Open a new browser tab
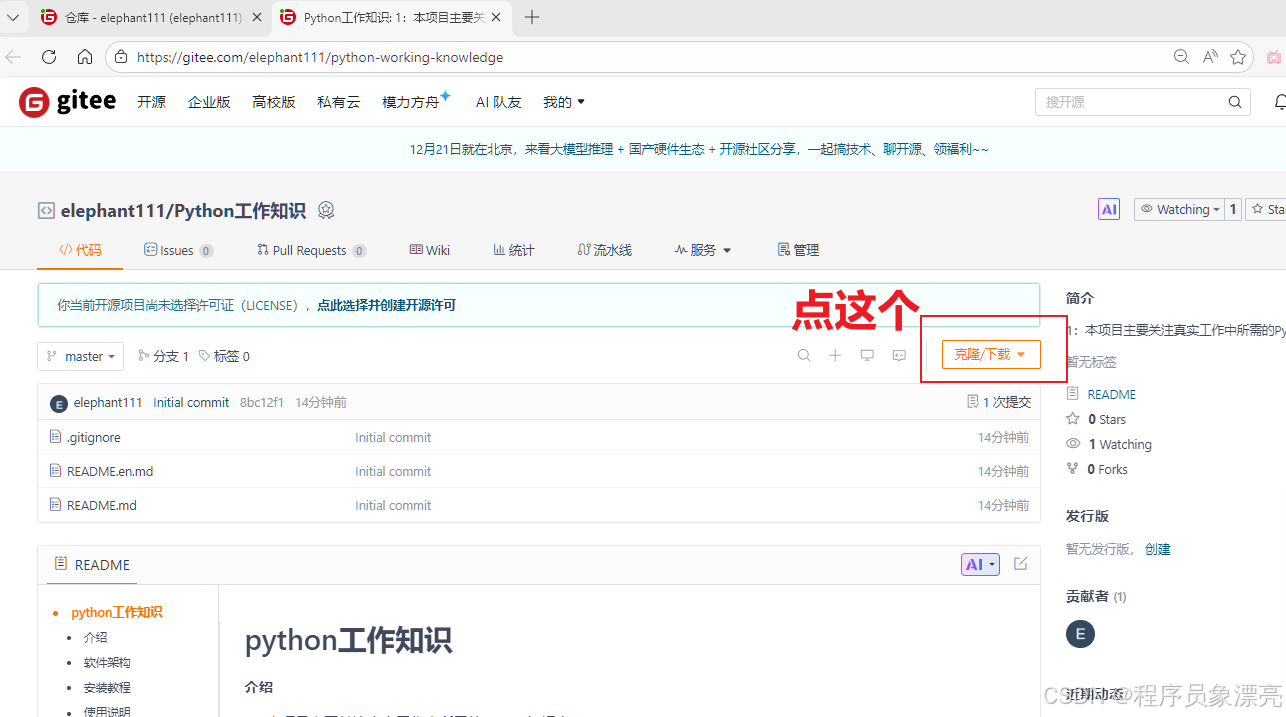 pos(532,17)
